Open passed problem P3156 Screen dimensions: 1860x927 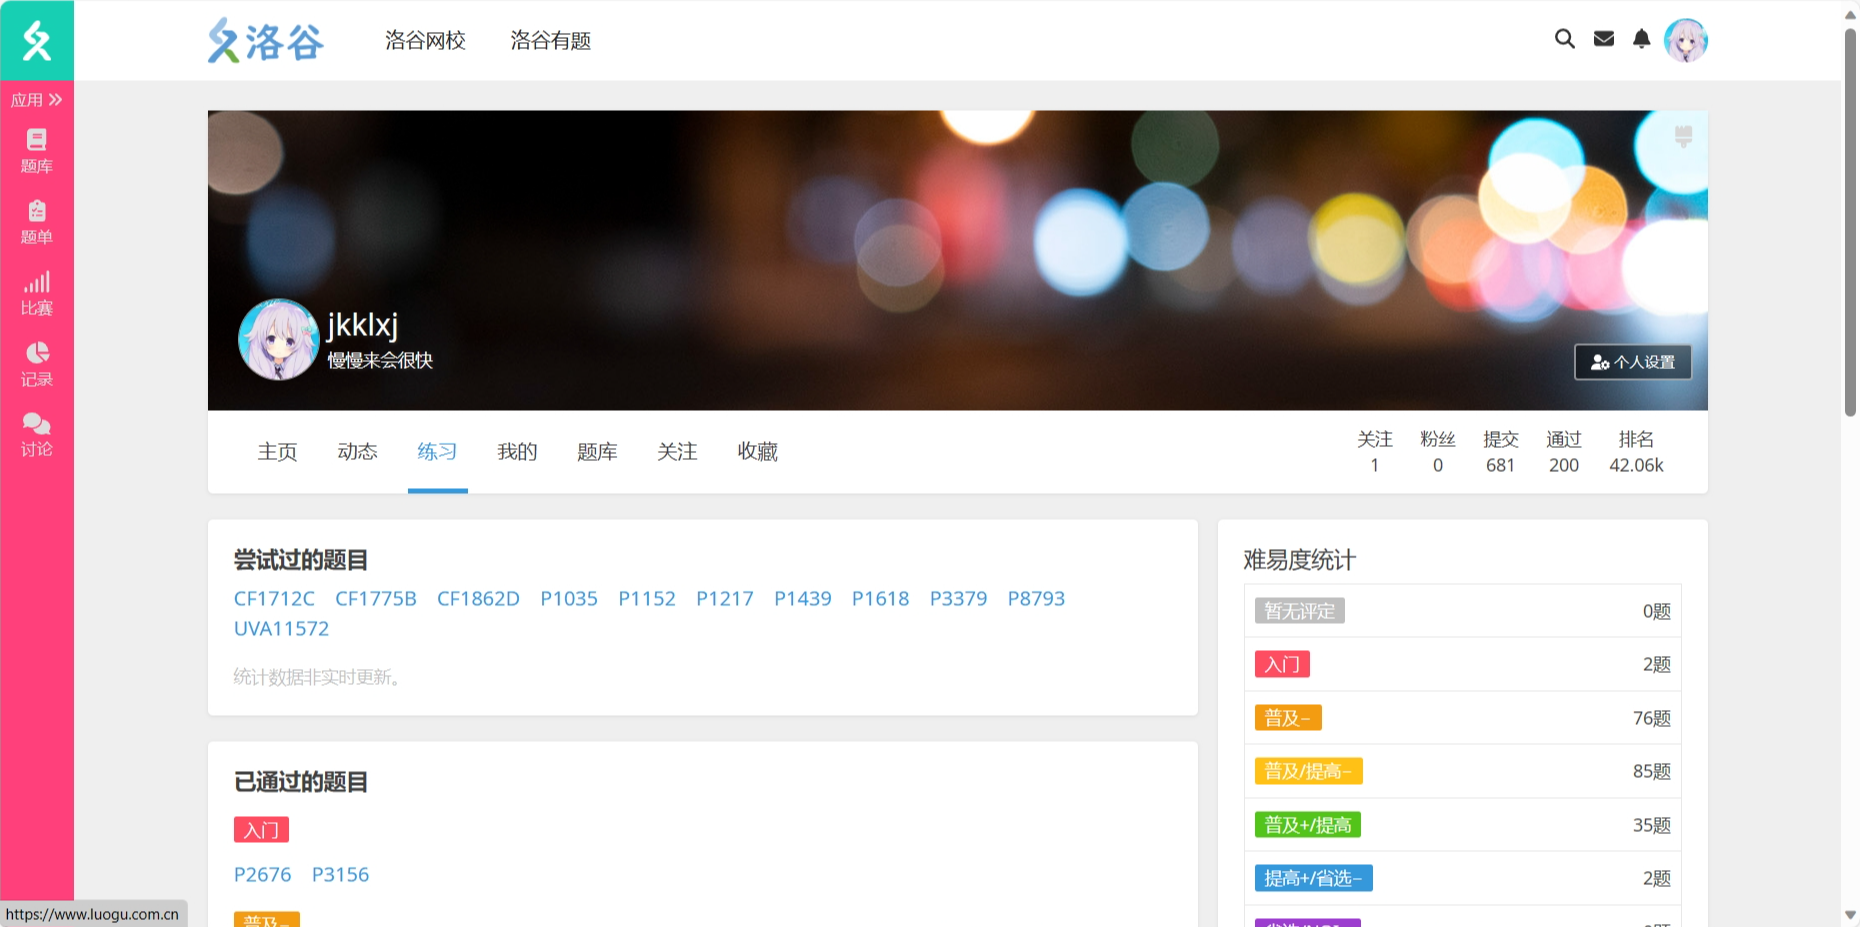click(x=341, y=875)
